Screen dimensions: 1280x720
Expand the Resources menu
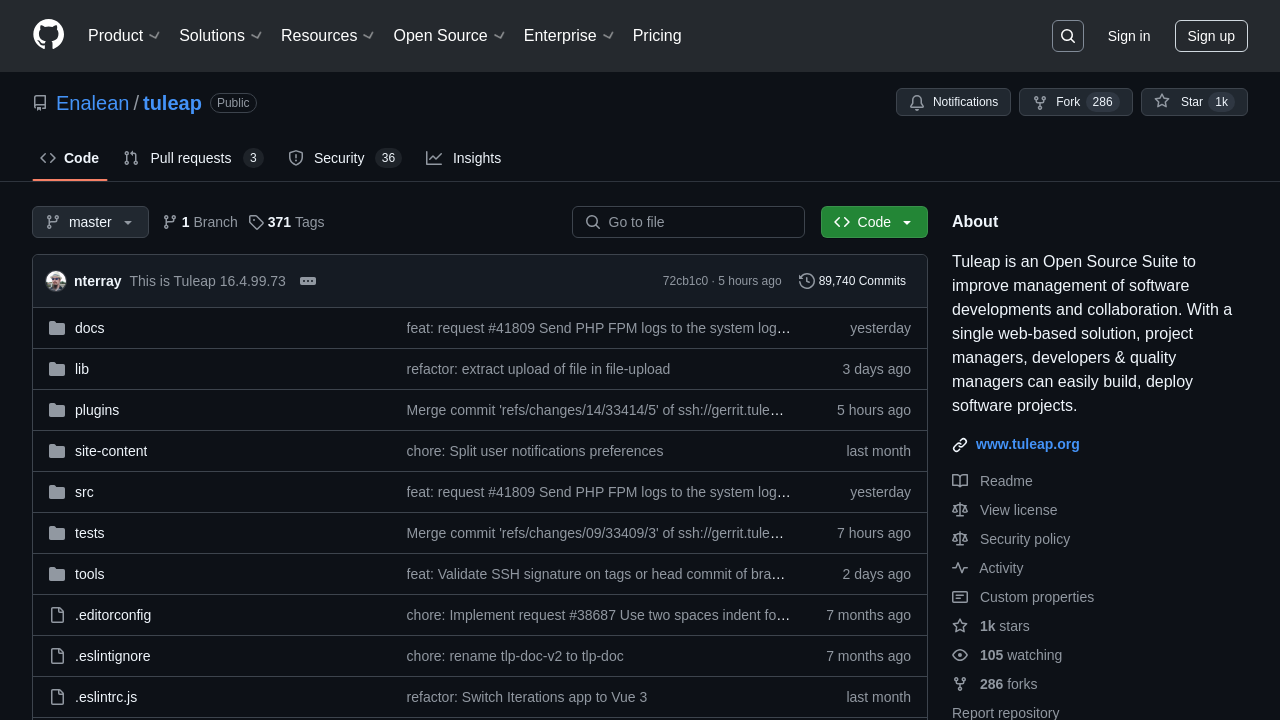pyautogui.click(x=328, y=36)
